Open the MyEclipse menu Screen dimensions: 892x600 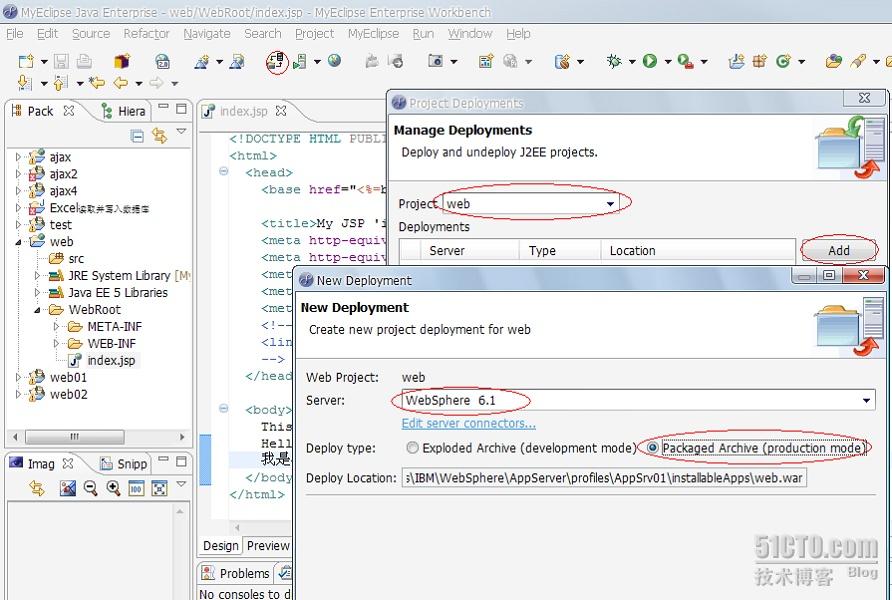click(373, 33)
